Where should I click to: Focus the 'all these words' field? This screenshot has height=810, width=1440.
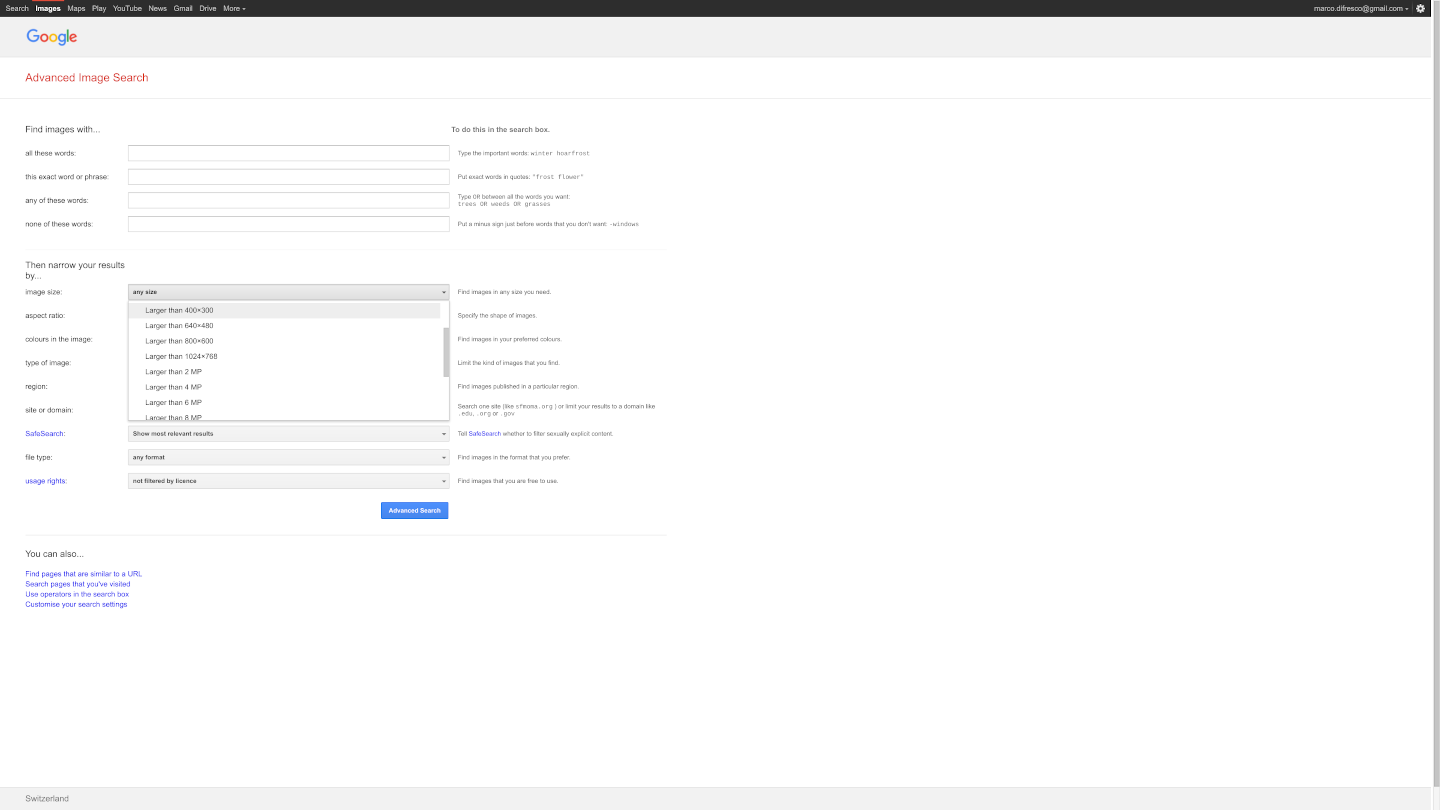[289, 153]
